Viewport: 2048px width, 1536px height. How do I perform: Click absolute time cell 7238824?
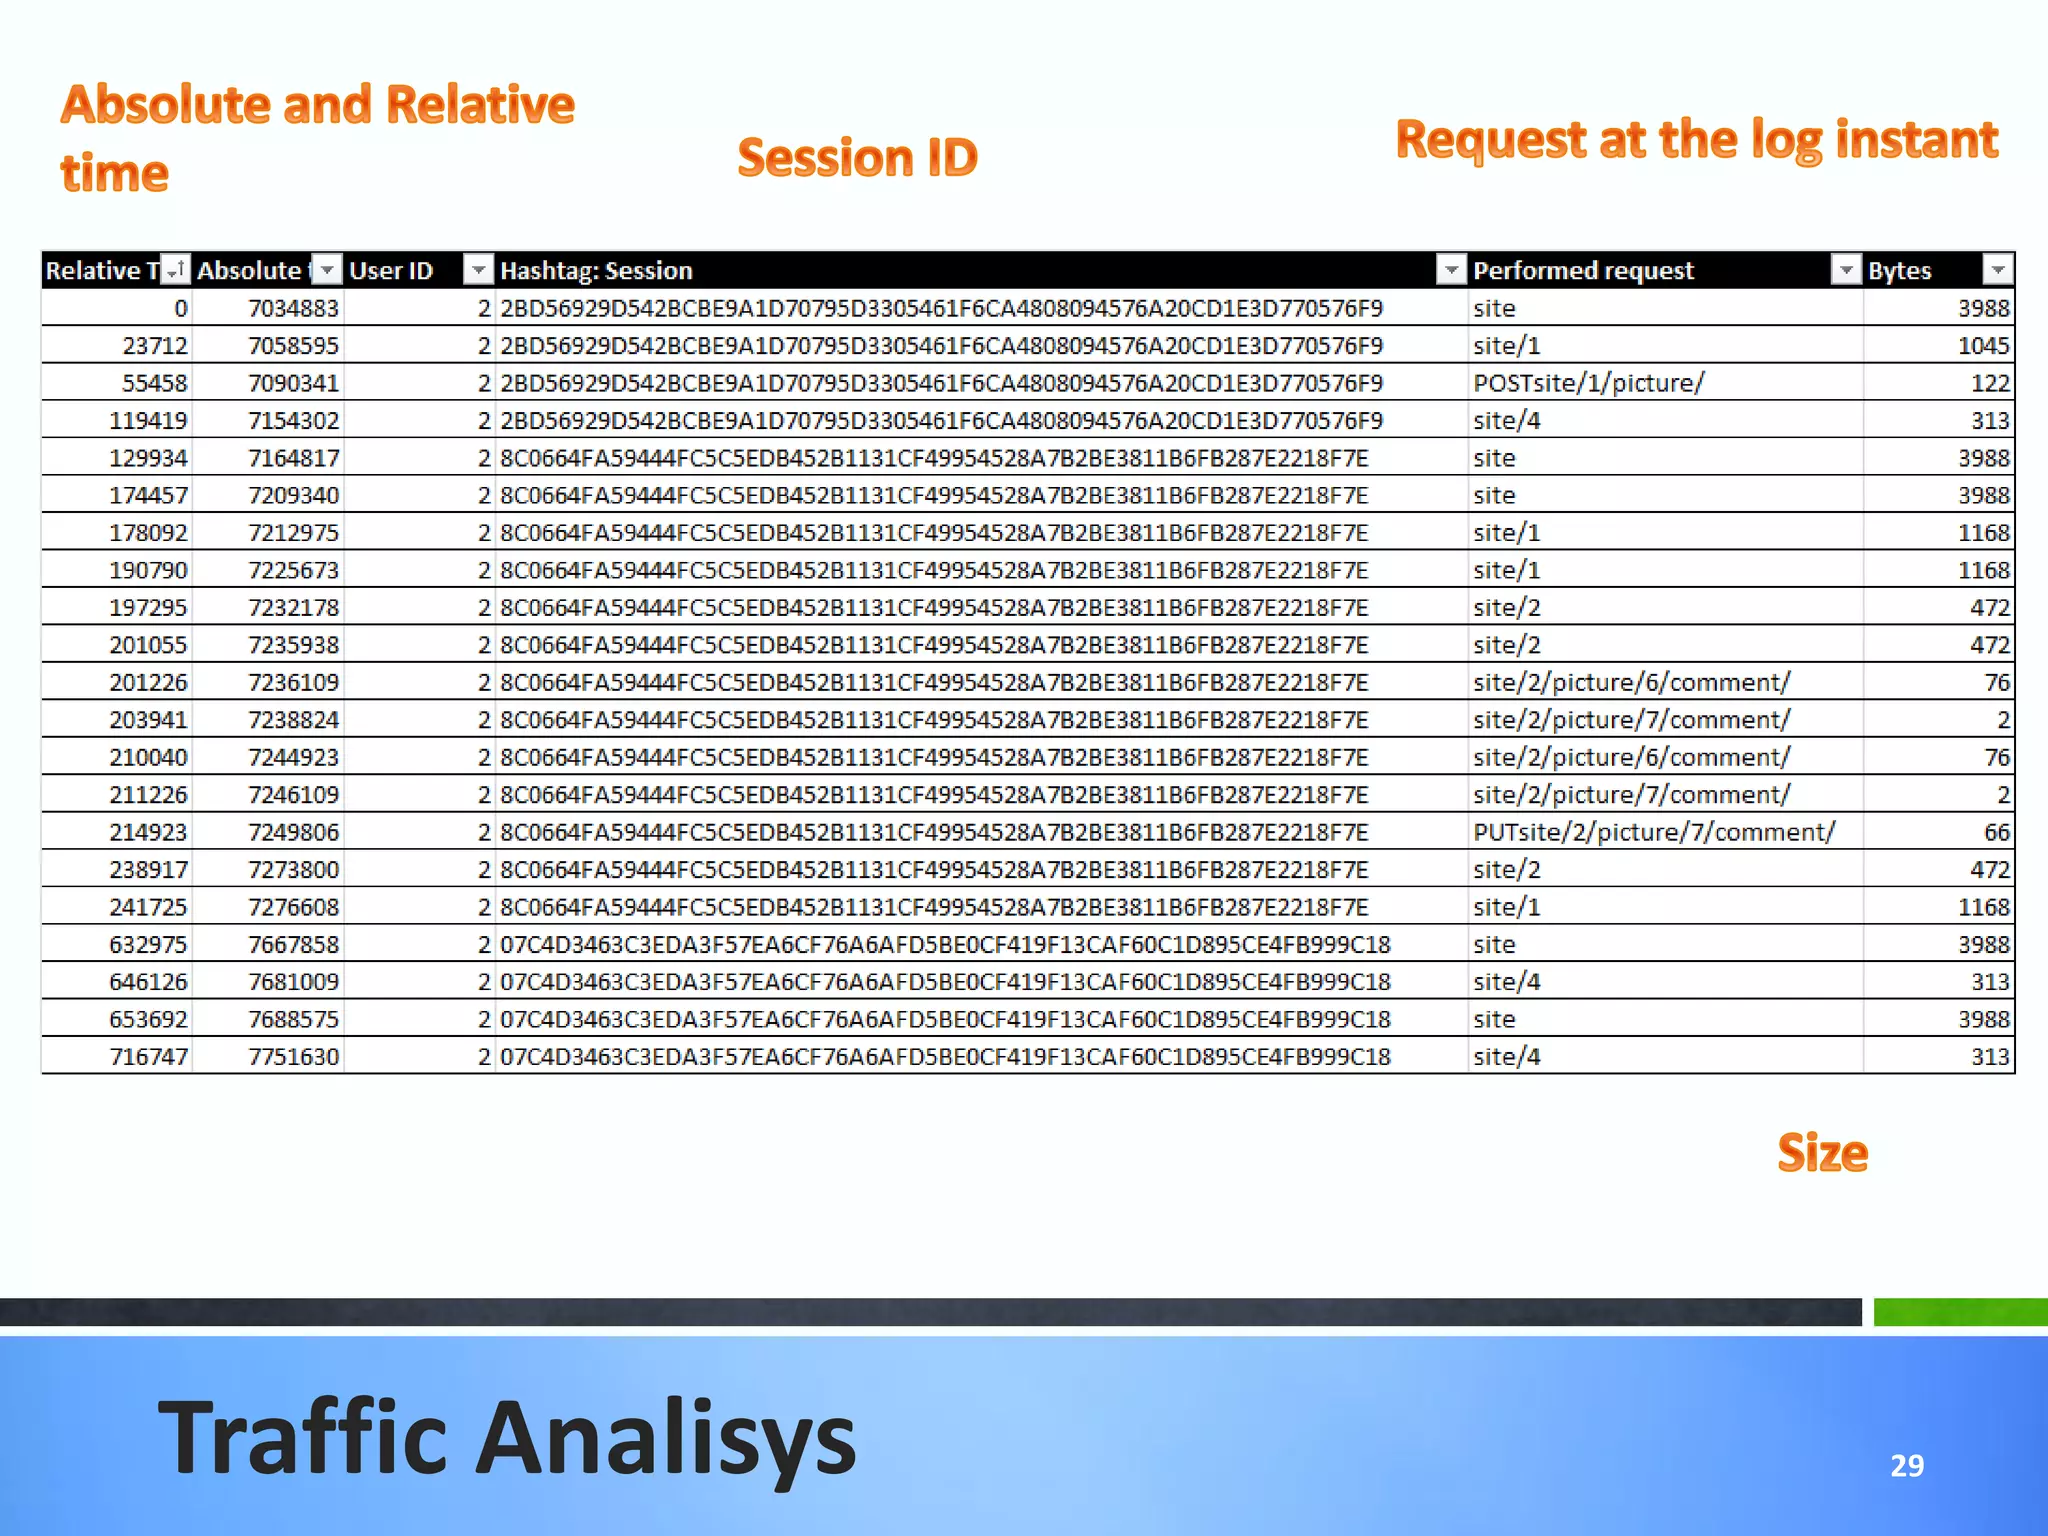pyautogui.click(x=268, y=720)
